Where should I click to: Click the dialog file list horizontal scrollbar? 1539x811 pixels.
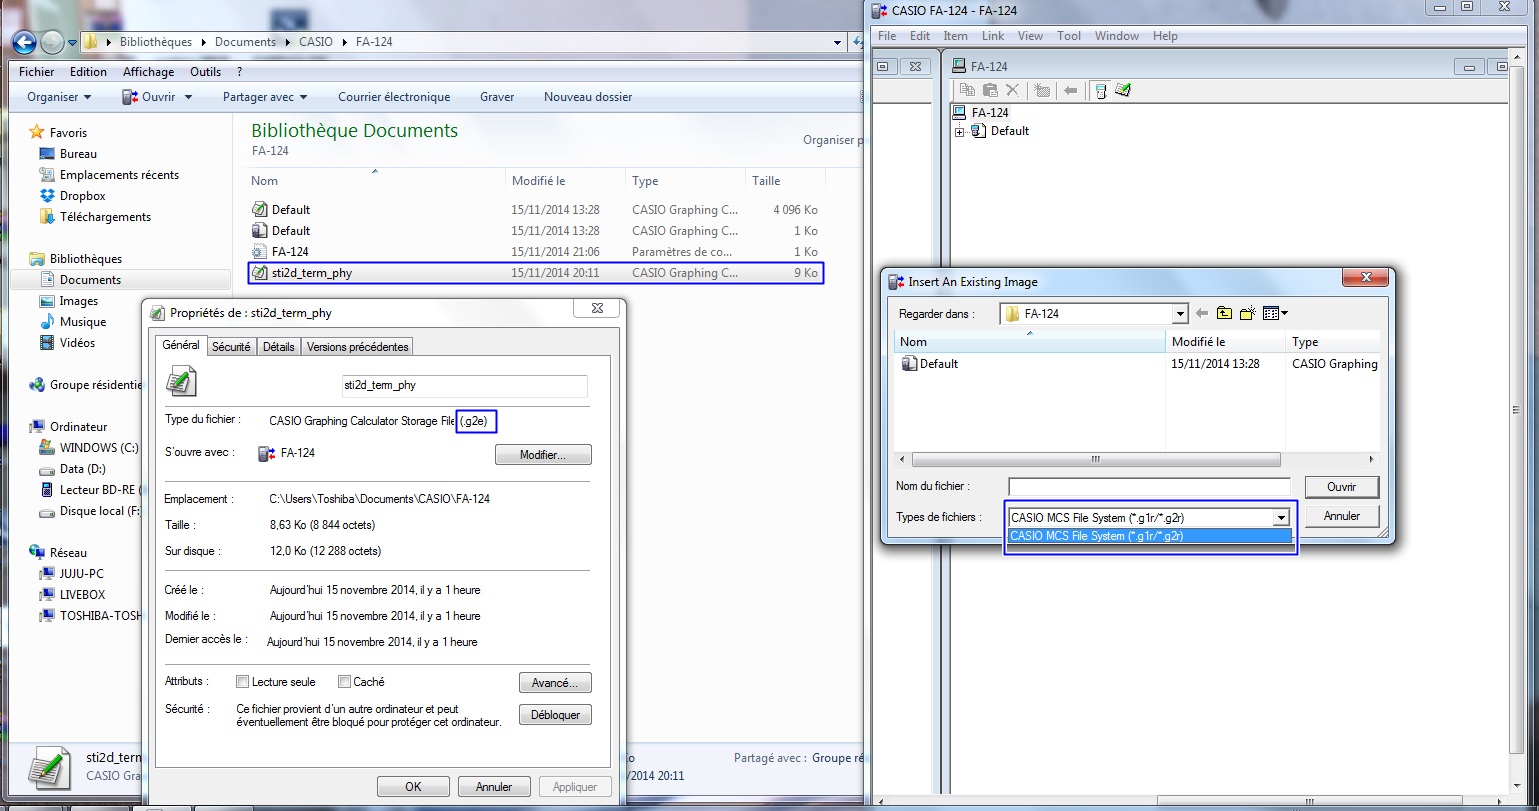click(1095, 460)
